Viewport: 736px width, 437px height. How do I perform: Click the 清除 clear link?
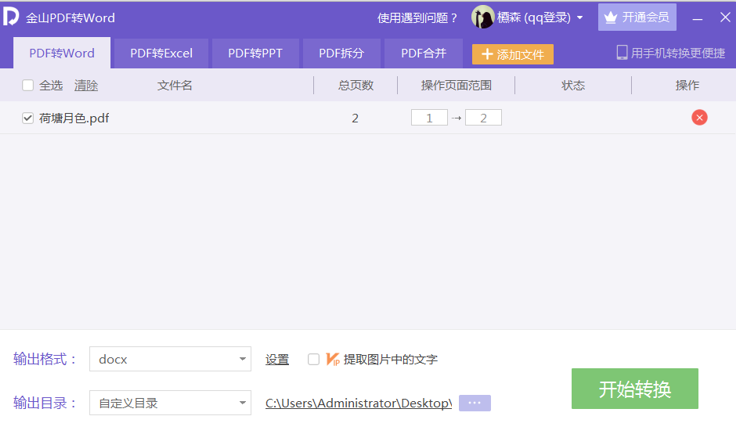pyautogui.click(x=86, y=85)
